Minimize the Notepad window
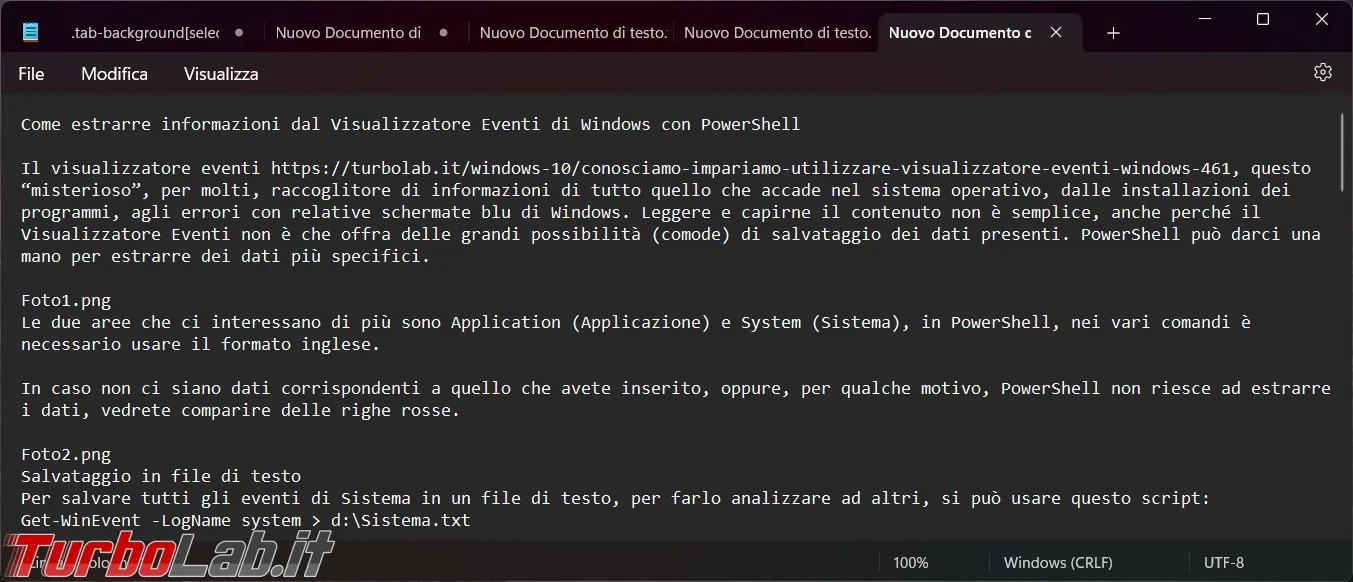Image resolution: width=1353 pixels, height=582 pixels. pos(1202,19)
